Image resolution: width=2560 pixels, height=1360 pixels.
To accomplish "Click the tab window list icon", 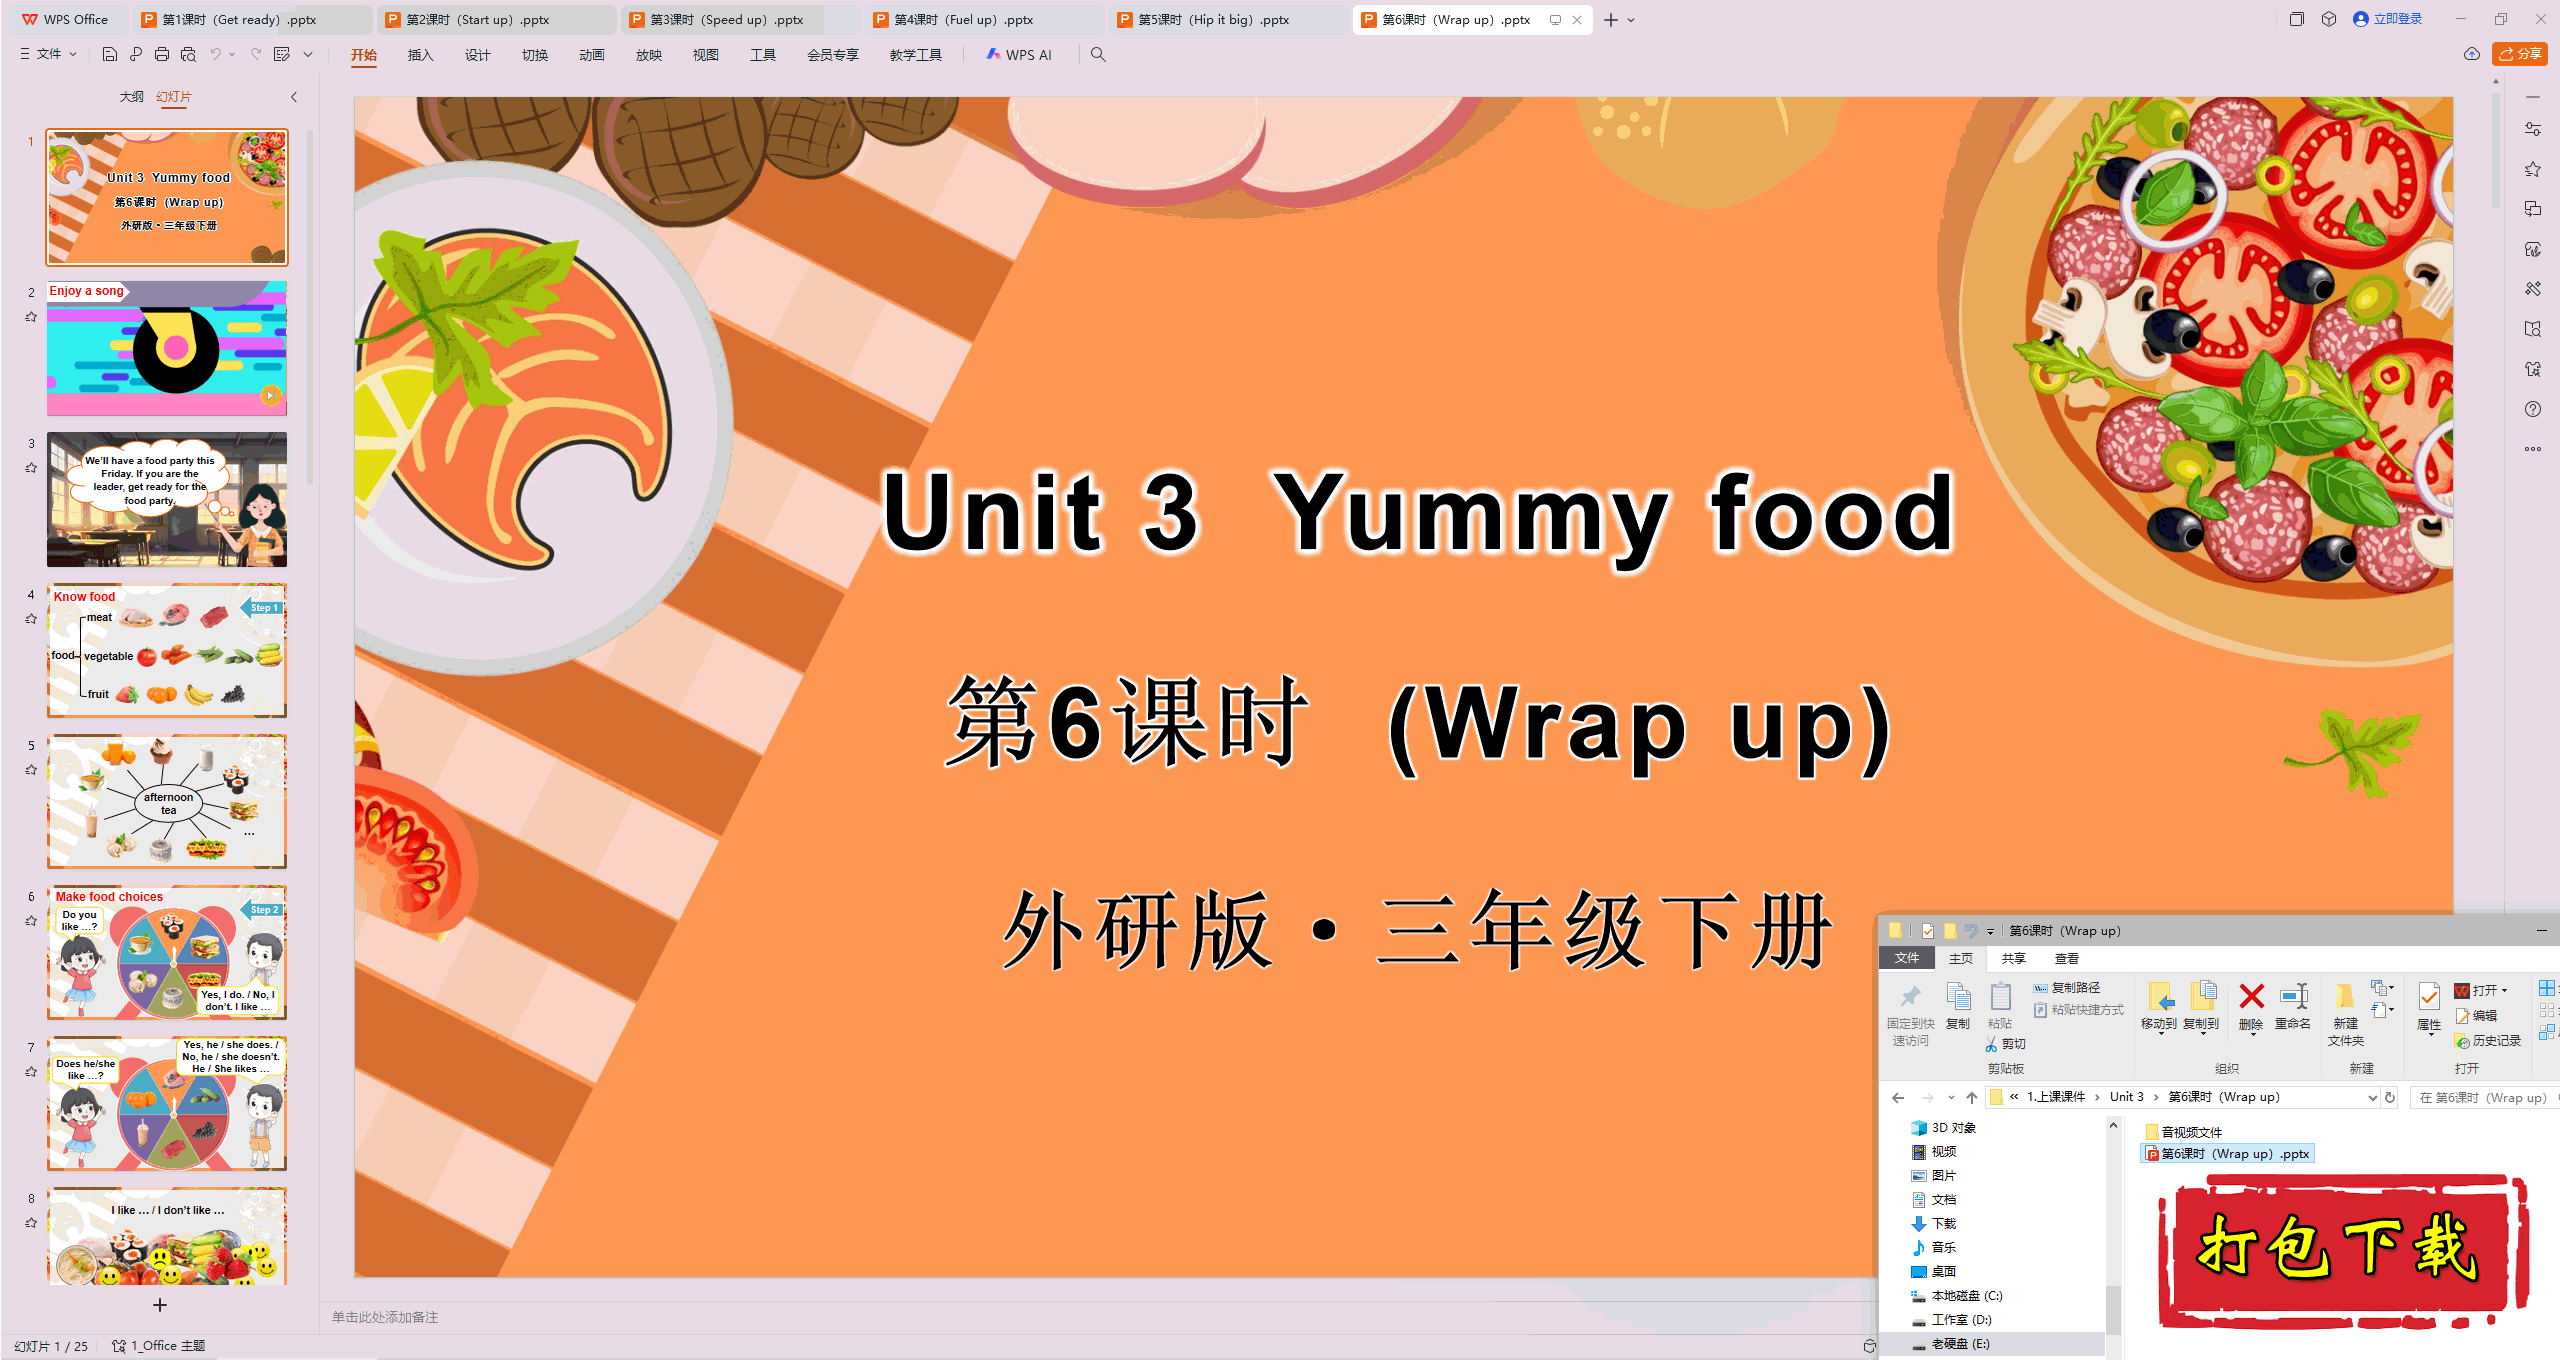I will click(x=2297, y=19).
